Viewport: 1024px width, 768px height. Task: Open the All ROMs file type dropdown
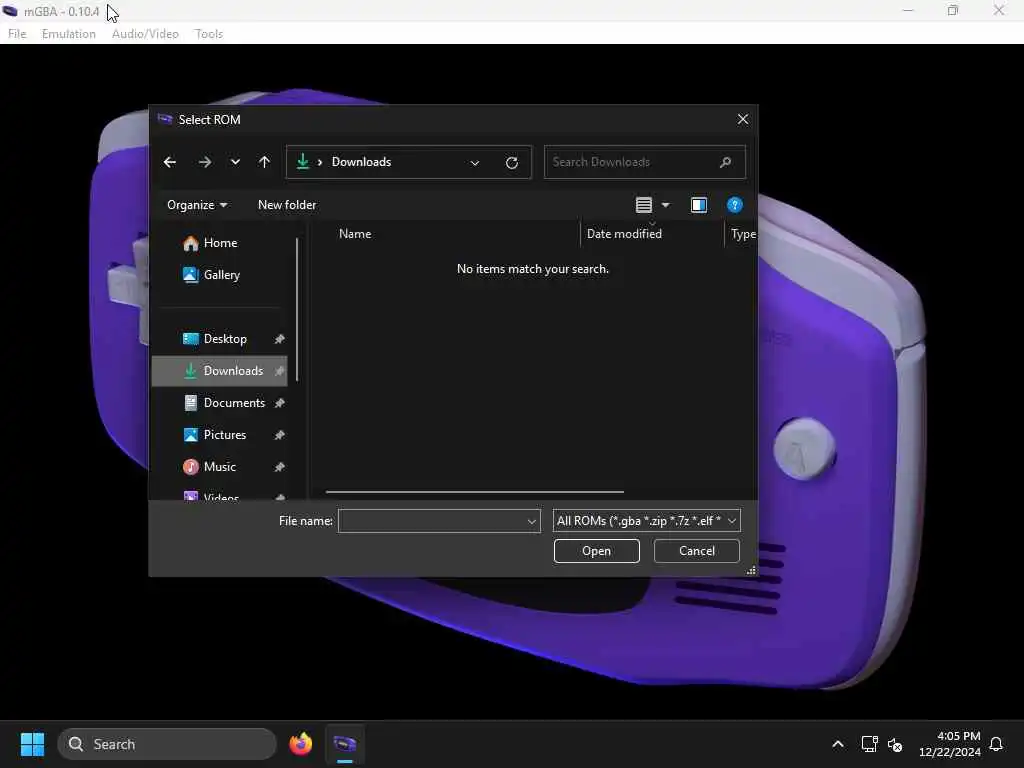tap(647, 521)
